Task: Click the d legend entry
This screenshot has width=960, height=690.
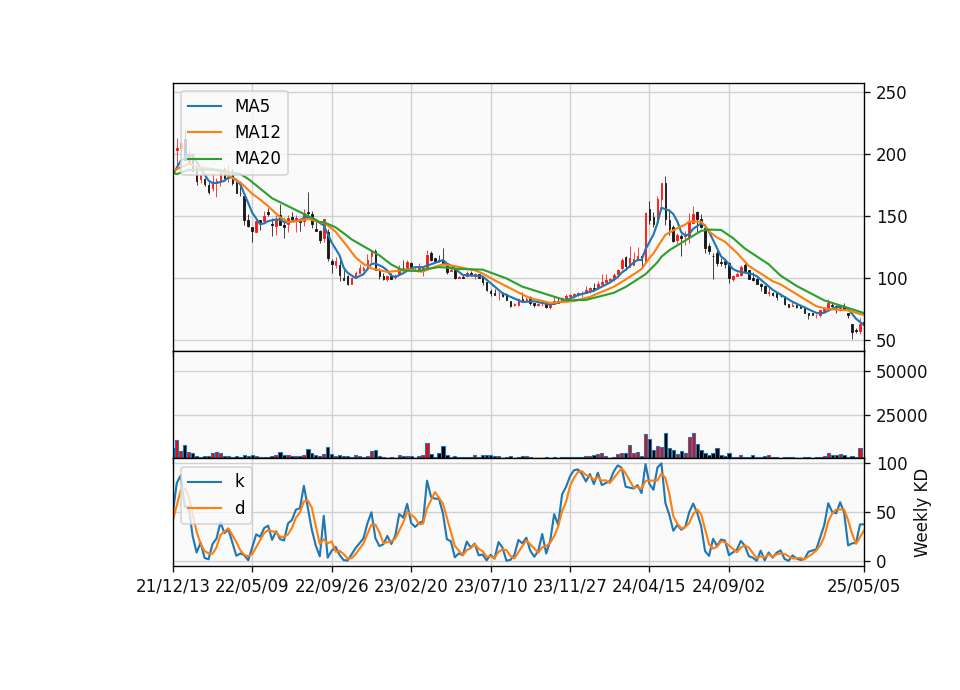Action: pos(240,508)
